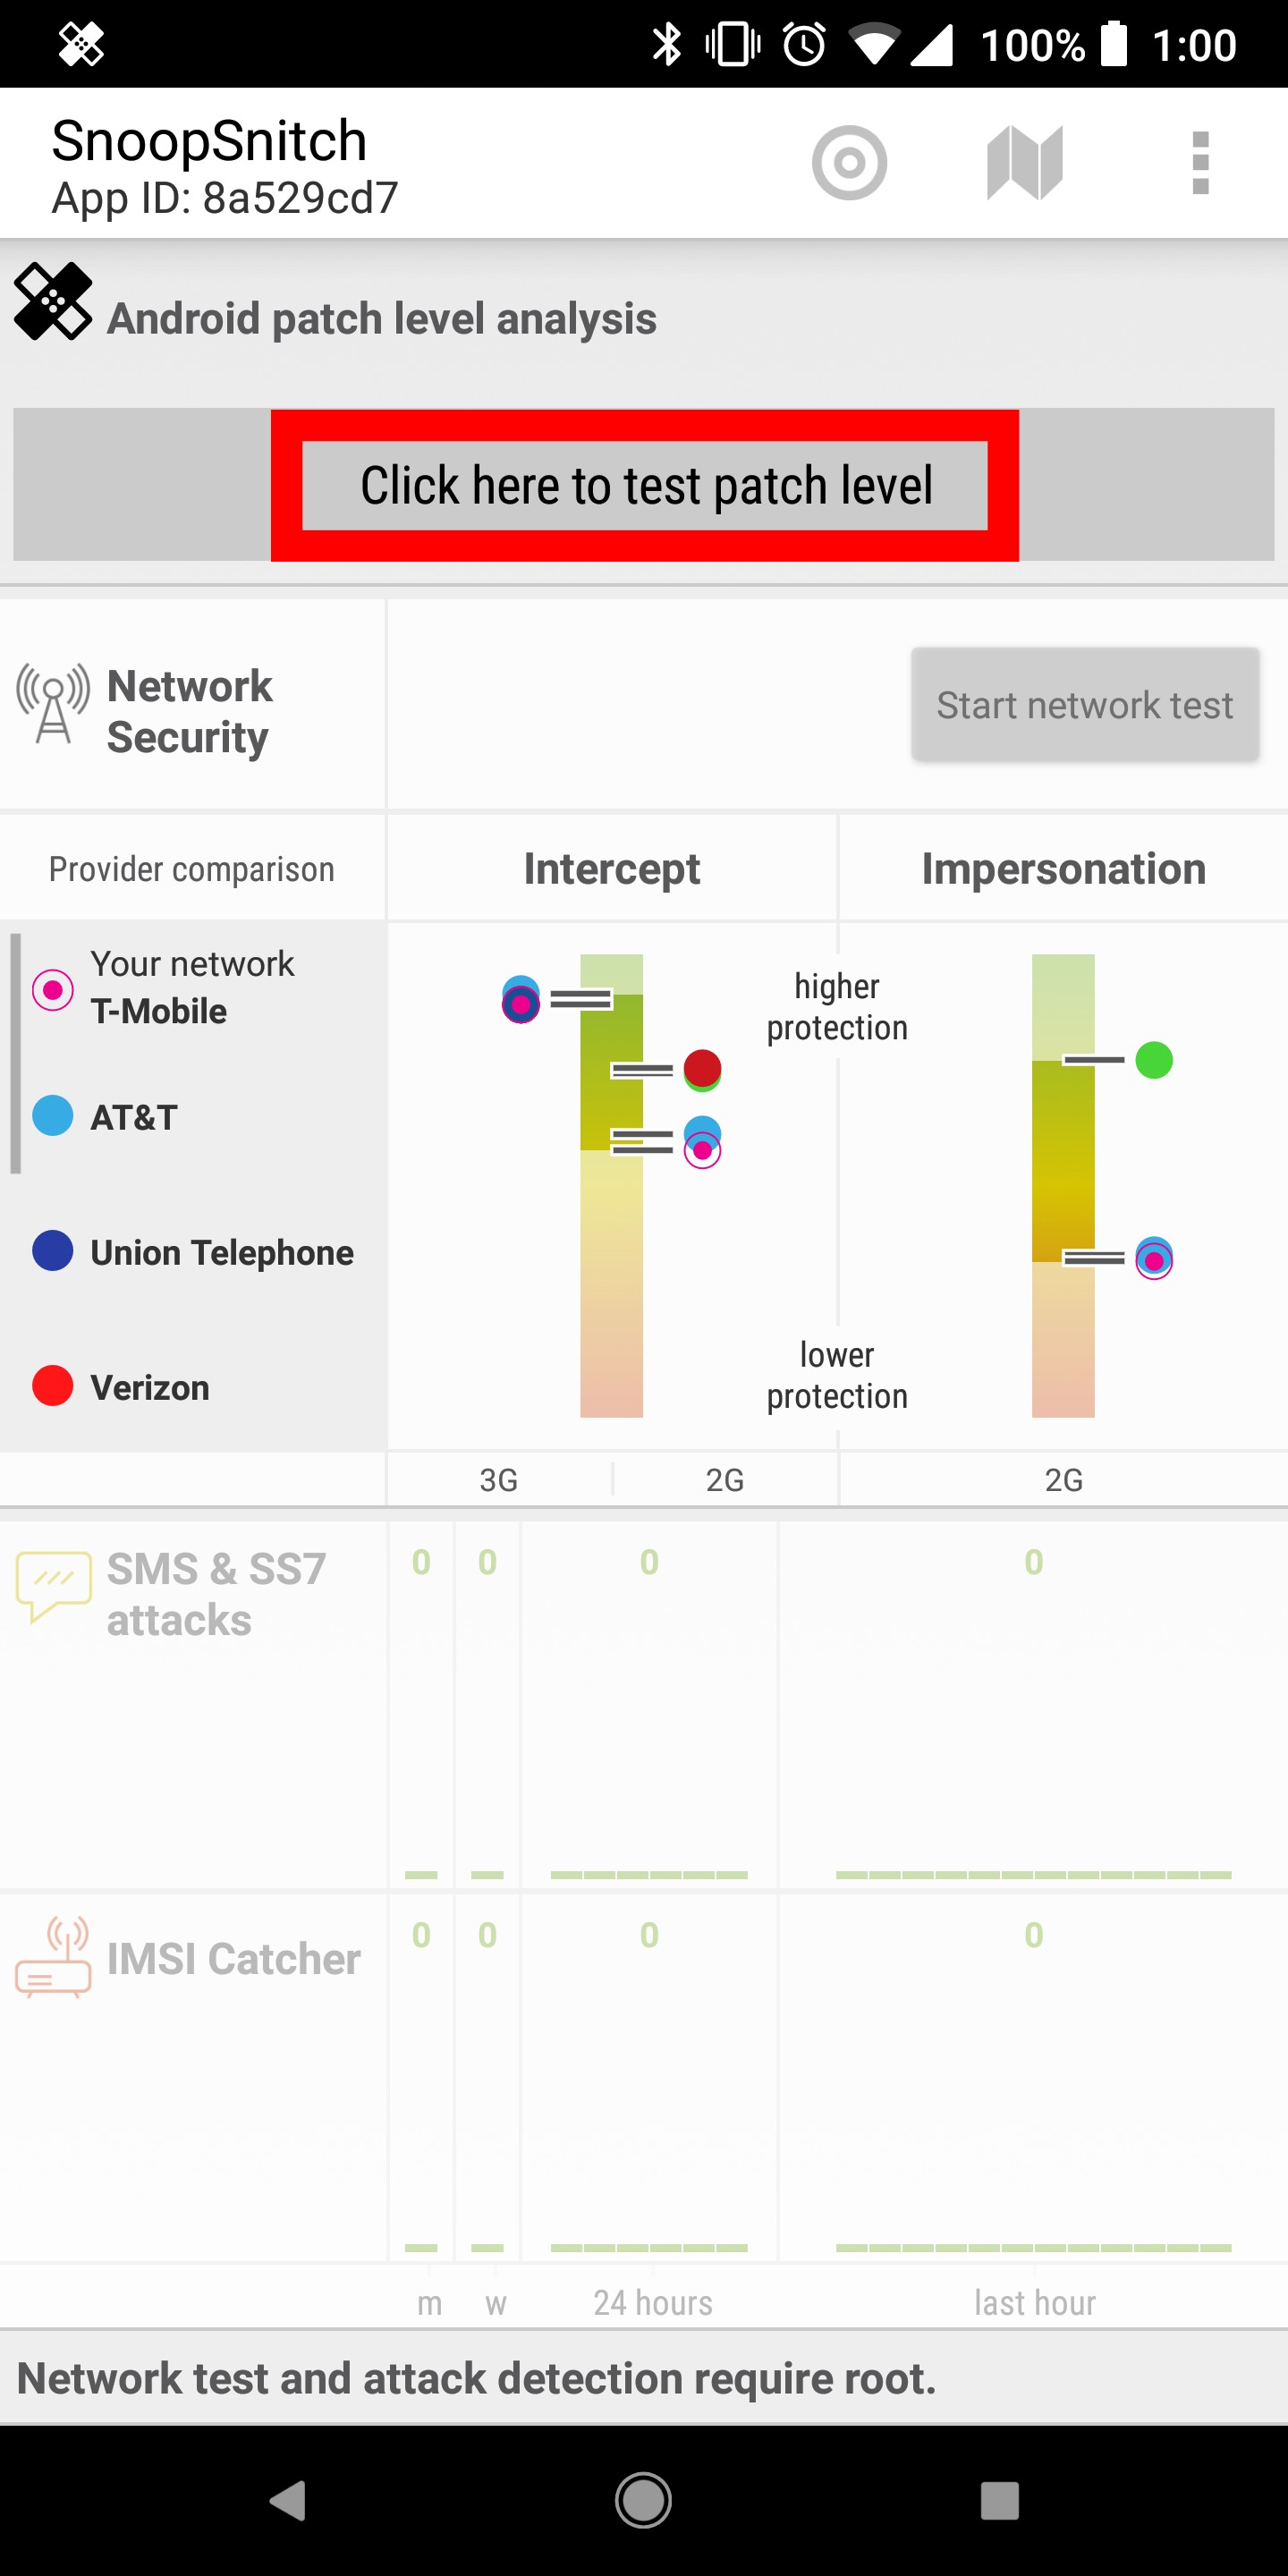Image resolution: width=1288 pixels, height=2576 pixels.
Task: Switch to the Impersonation column
Action: point(1063,867)
